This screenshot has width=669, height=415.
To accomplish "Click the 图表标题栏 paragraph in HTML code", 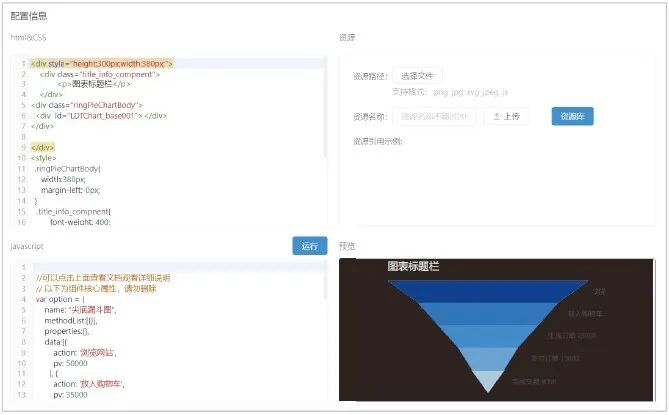I will coord(94,84).
